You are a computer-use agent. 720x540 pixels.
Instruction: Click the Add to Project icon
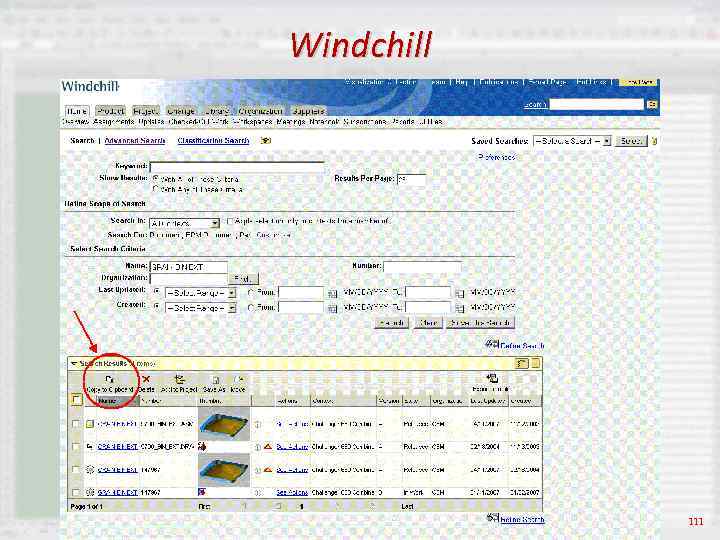click(x=180, y=379)
